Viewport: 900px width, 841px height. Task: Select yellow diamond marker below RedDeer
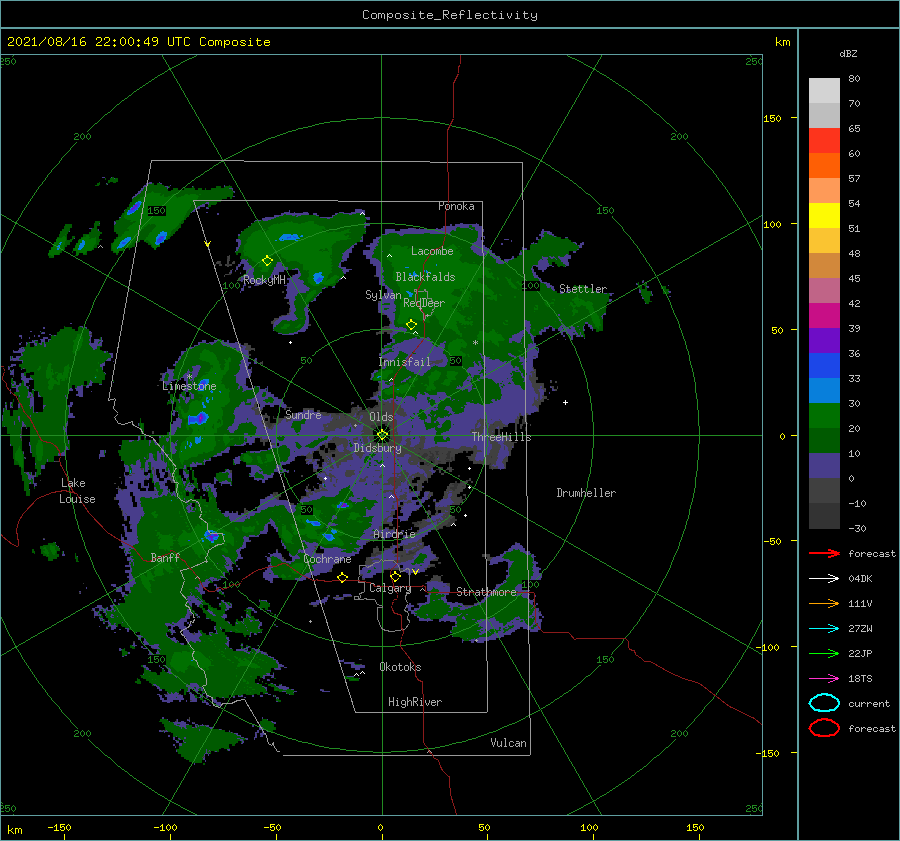coord(411,325)
